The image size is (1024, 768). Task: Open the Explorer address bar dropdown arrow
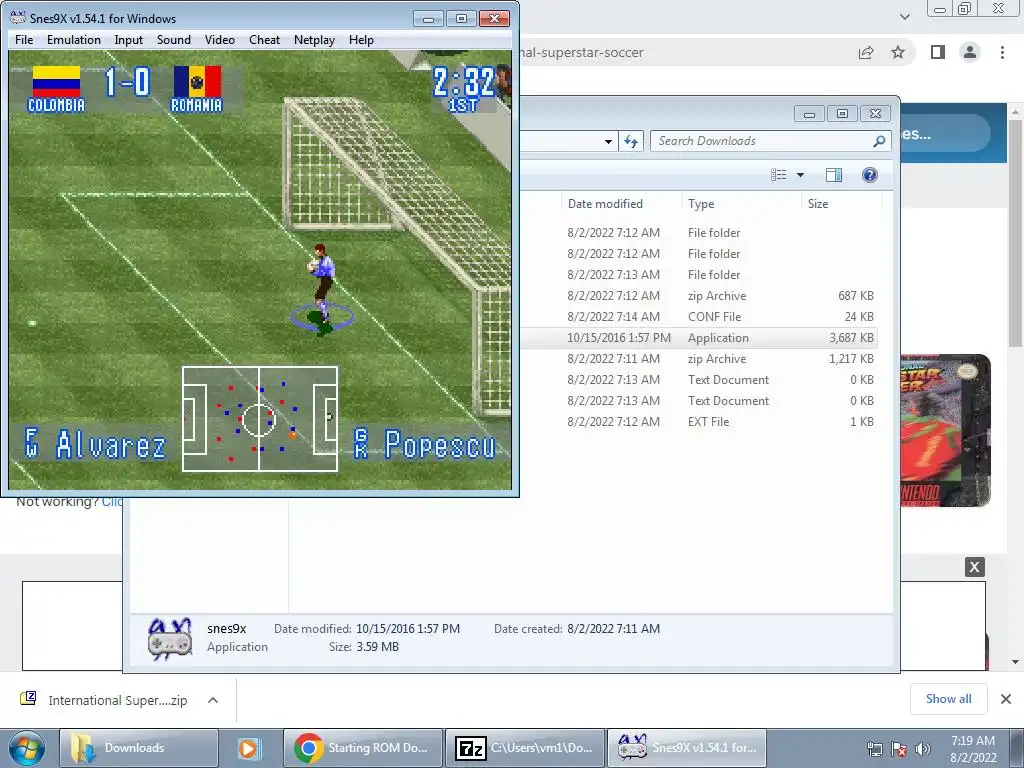(x=608, y=141)
